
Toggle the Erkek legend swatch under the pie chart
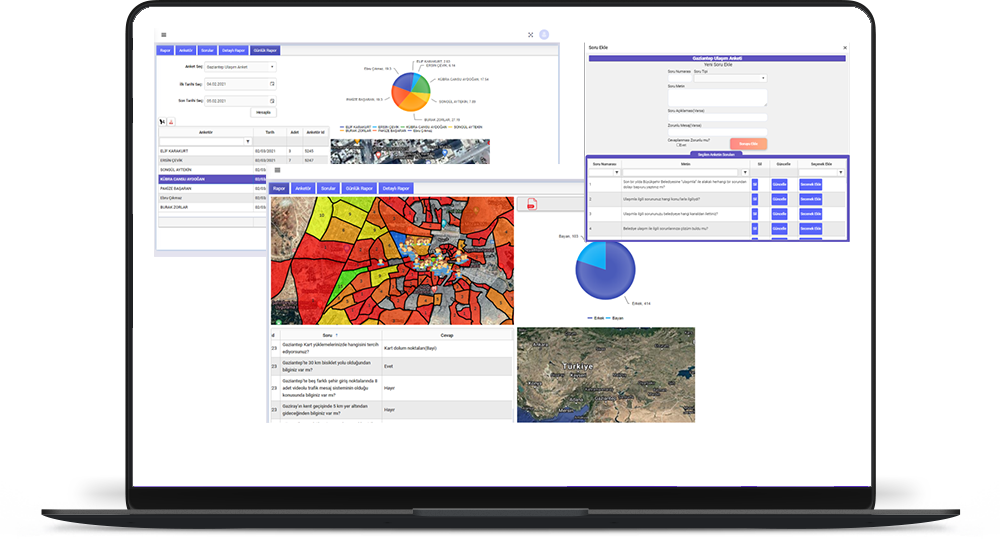point(590,318)
